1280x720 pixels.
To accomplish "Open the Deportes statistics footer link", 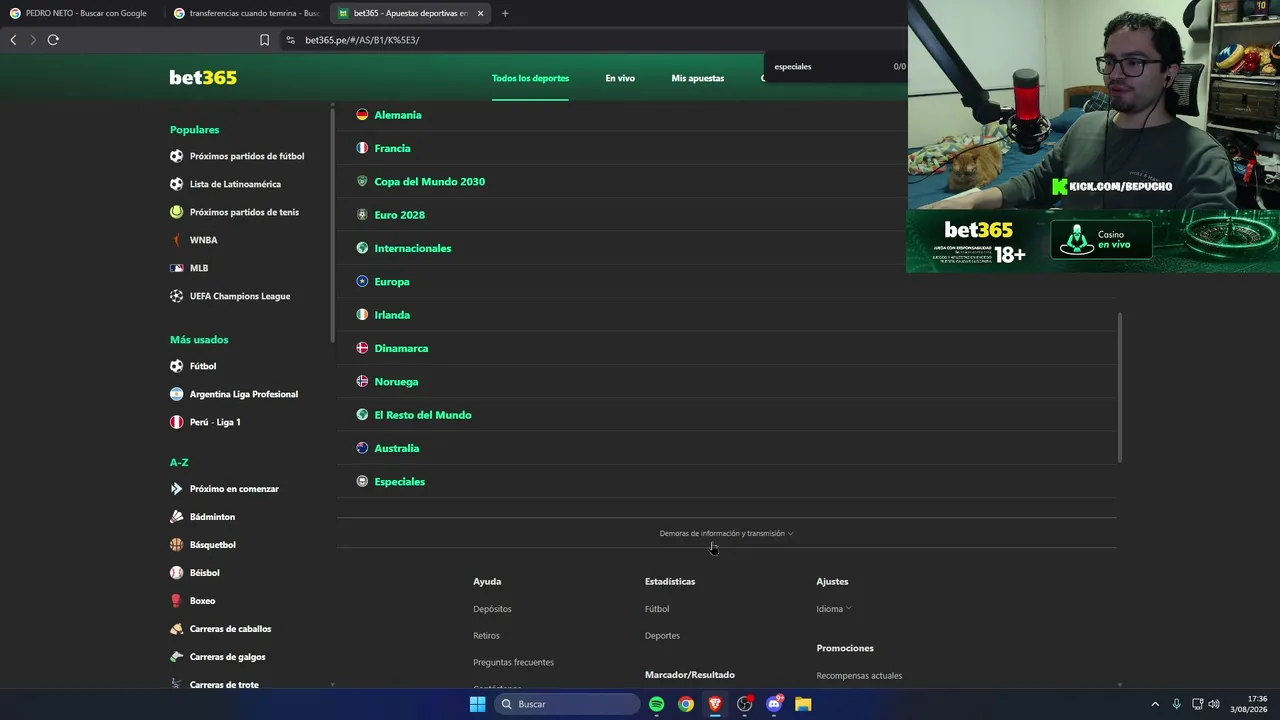I will click(662, 636).
